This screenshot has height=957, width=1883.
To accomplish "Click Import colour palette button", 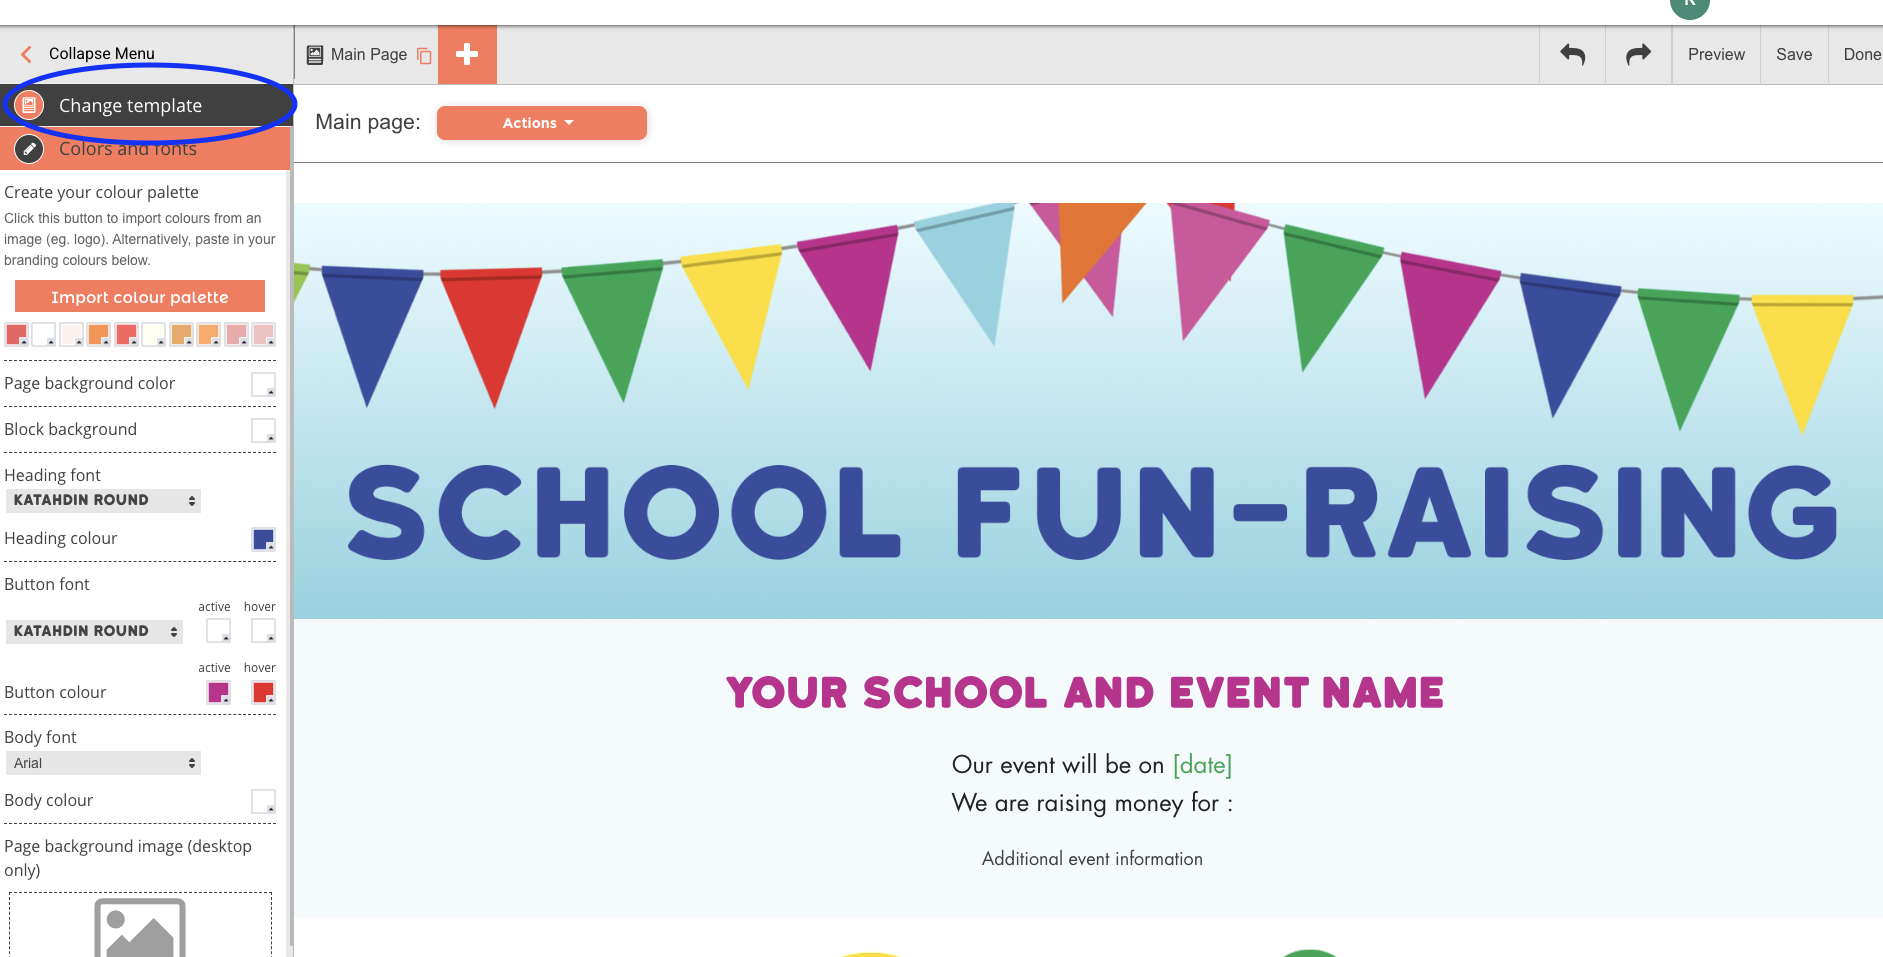I will click(140, 297).
